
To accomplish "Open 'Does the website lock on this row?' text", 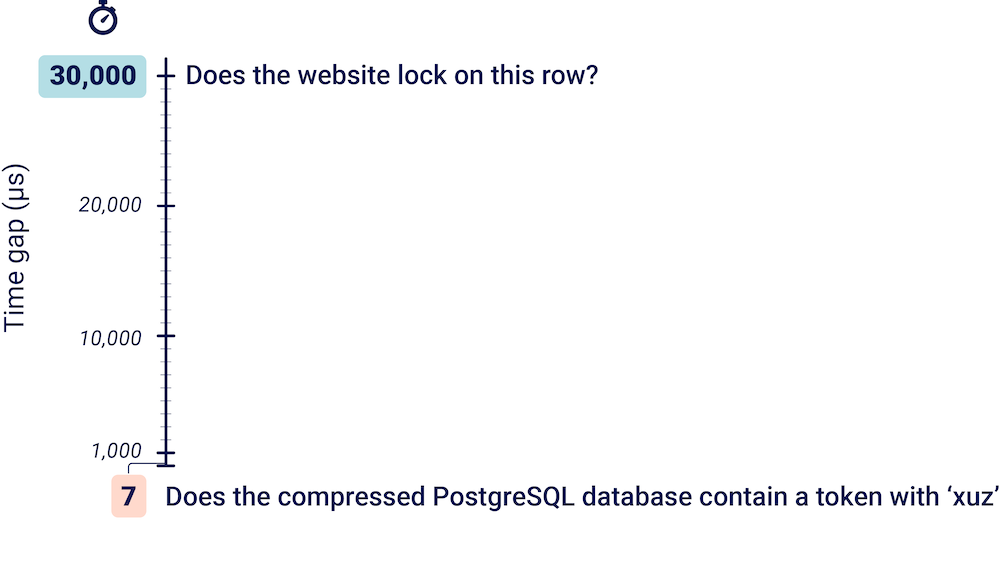I will click(x=392, y=75).
